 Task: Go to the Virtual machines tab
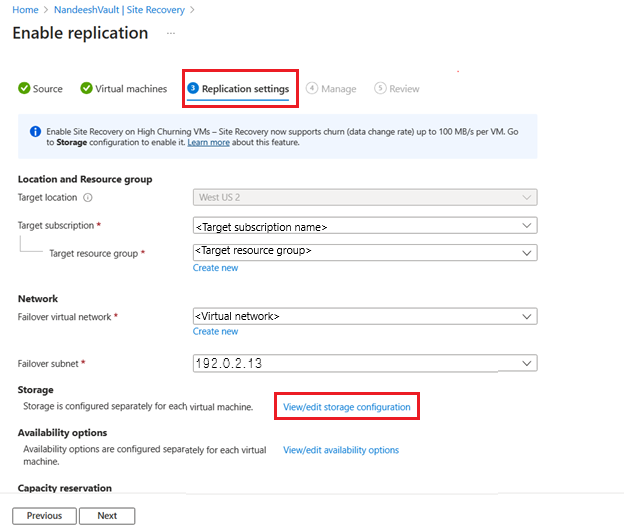pos(131,89)
